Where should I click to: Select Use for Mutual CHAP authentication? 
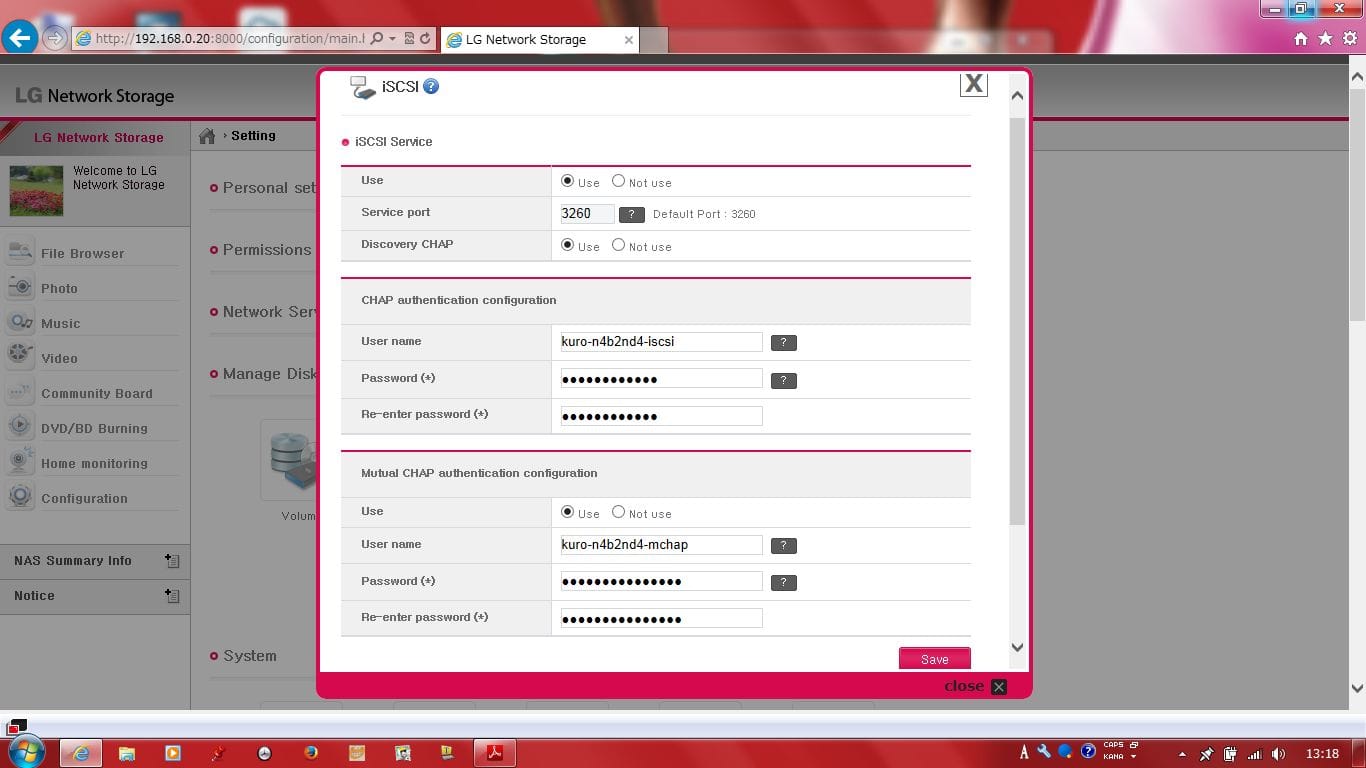(x=568, y=512)
